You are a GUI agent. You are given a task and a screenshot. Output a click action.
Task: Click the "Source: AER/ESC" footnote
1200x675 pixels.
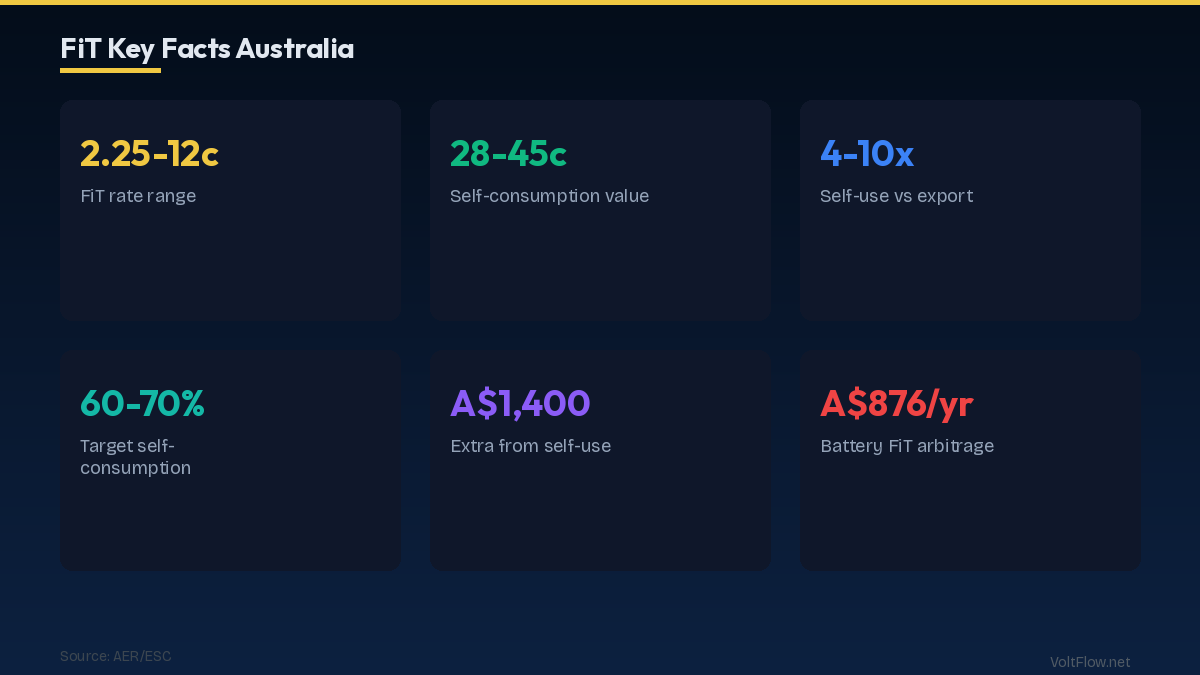115,656
